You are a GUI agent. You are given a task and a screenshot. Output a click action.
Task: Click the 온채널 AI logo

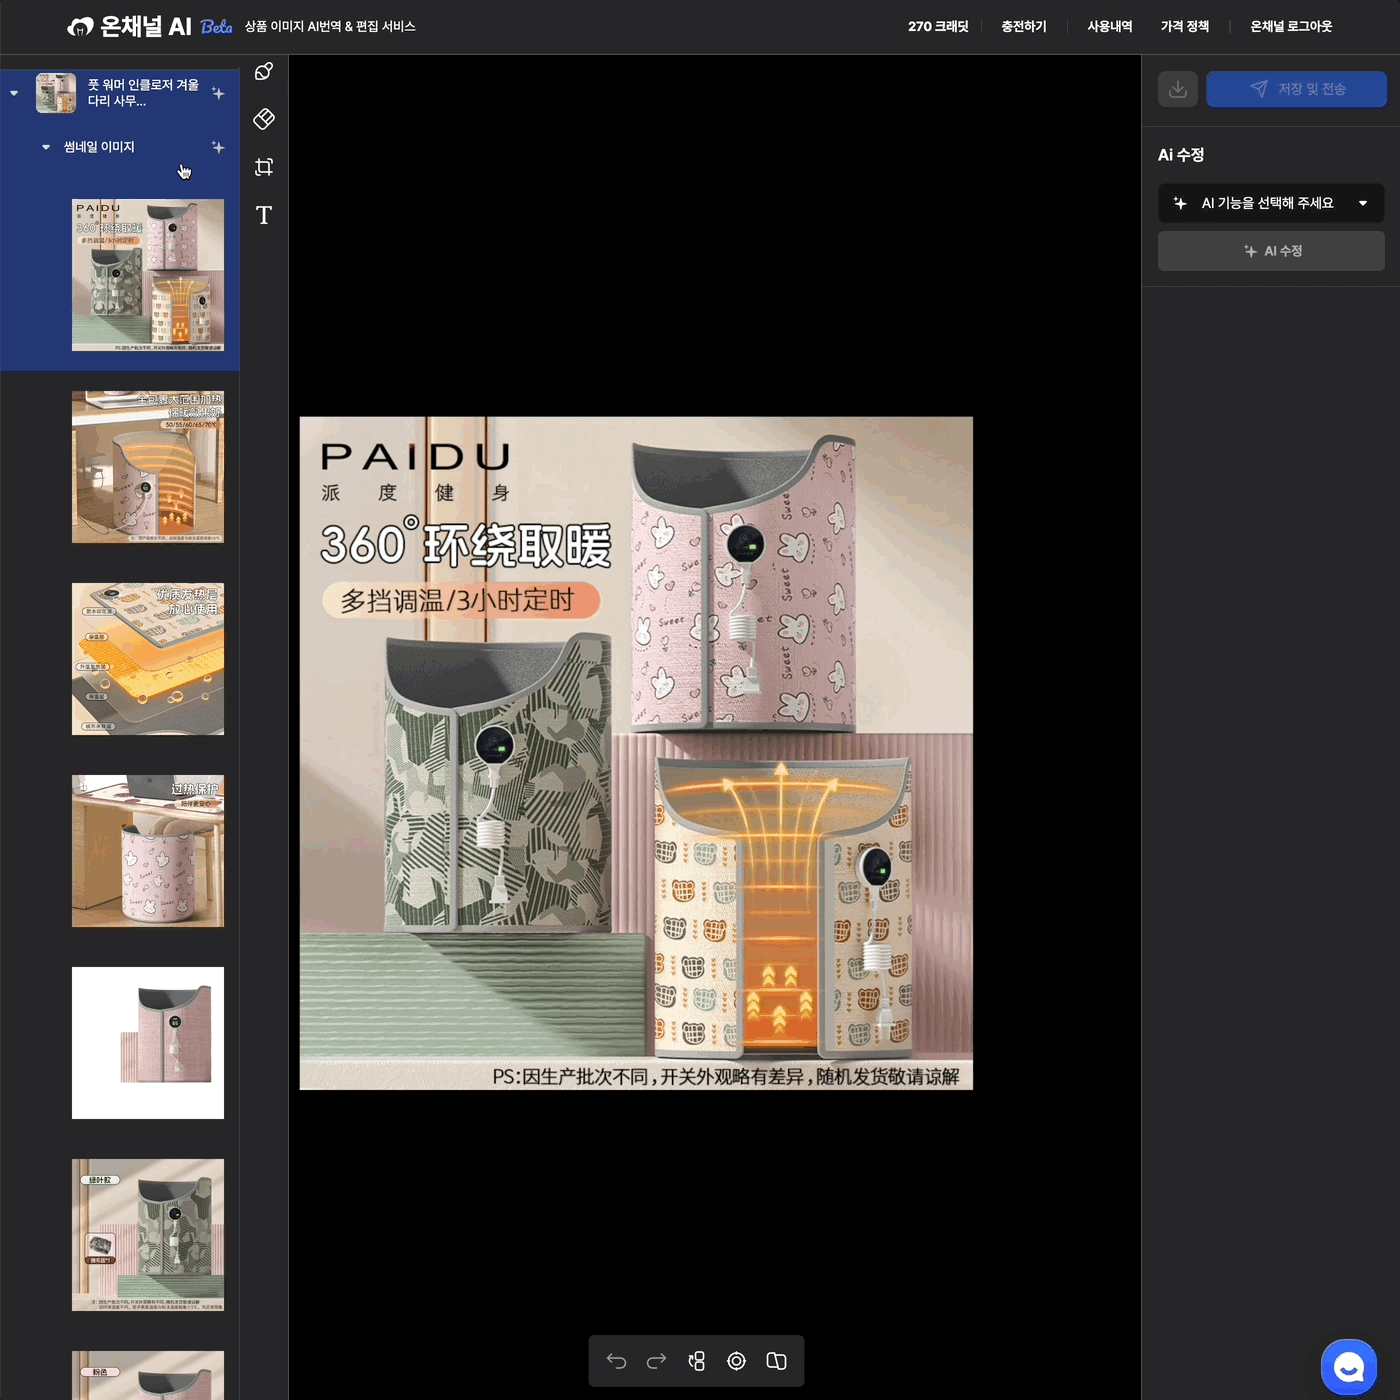[129, 27]
